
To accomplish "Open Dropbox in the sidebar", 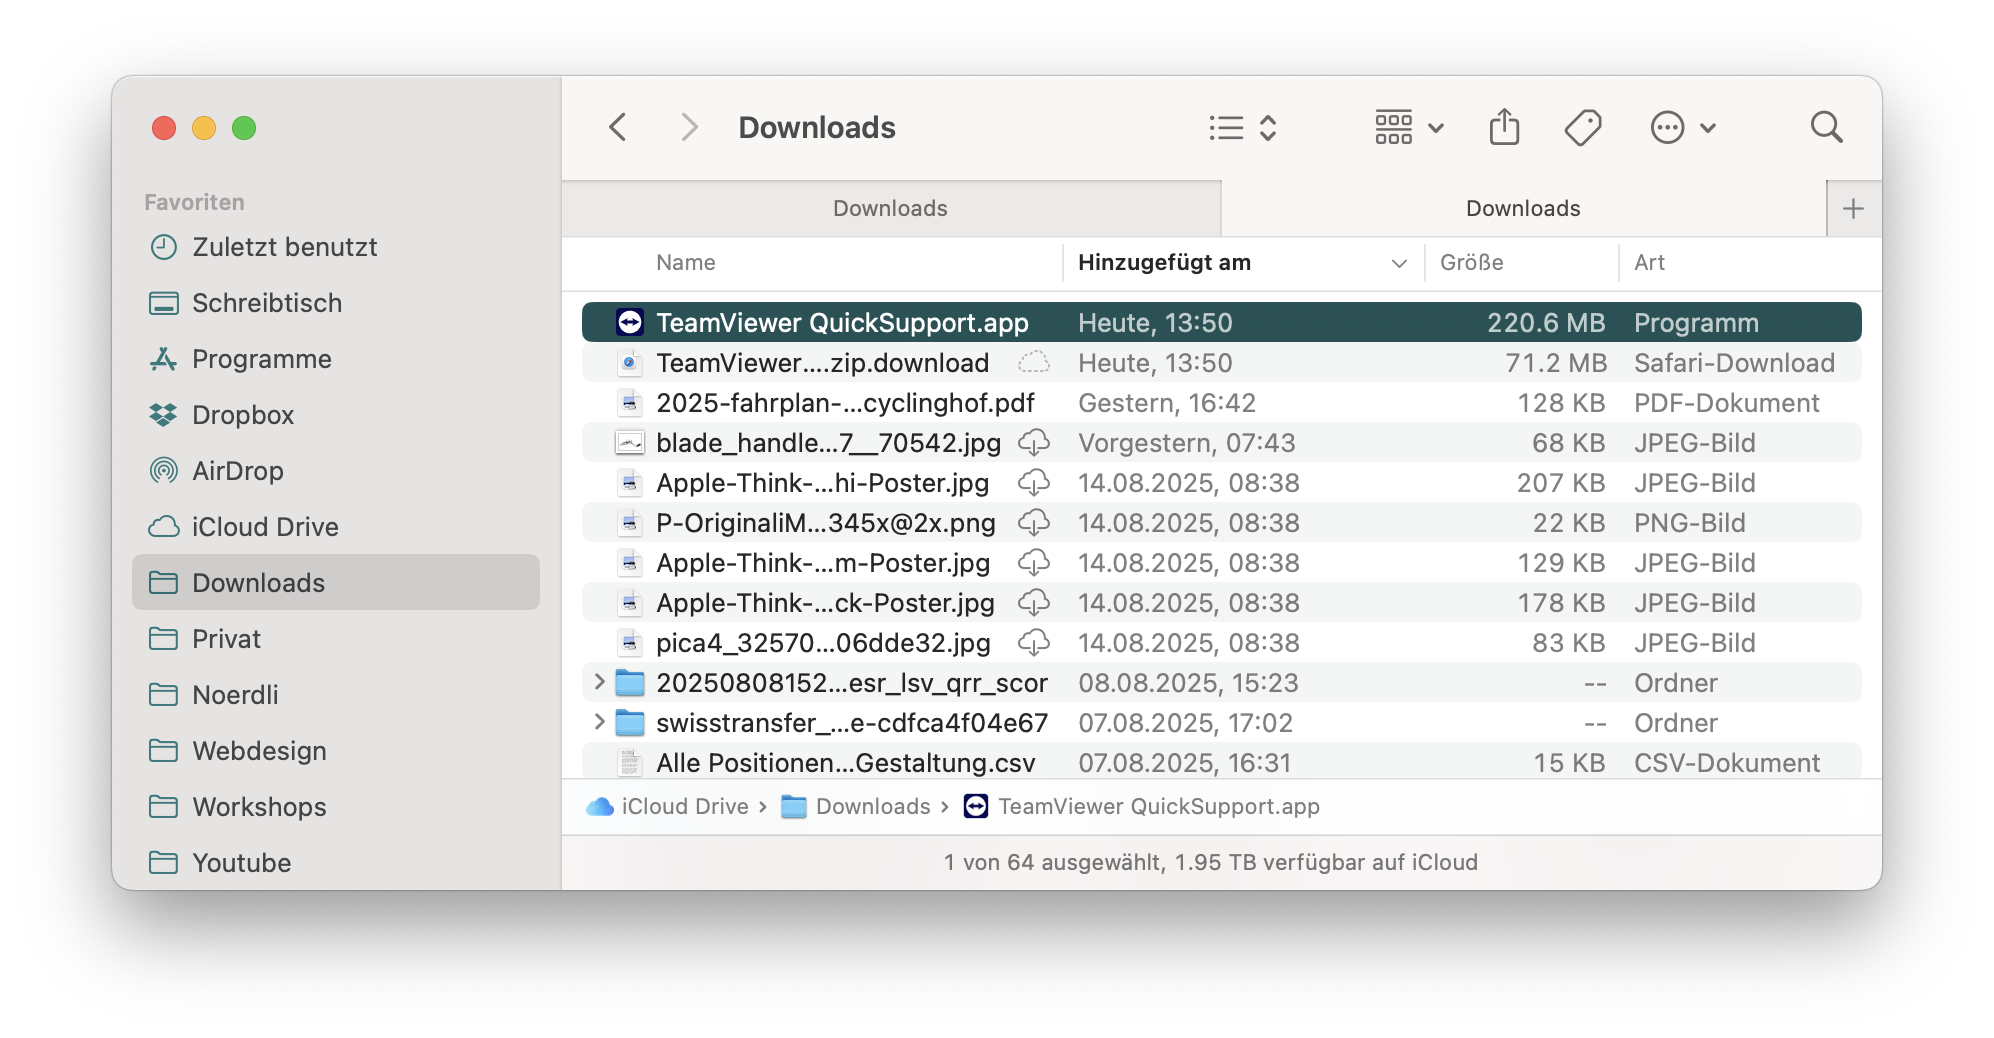I will pos(336,415).
